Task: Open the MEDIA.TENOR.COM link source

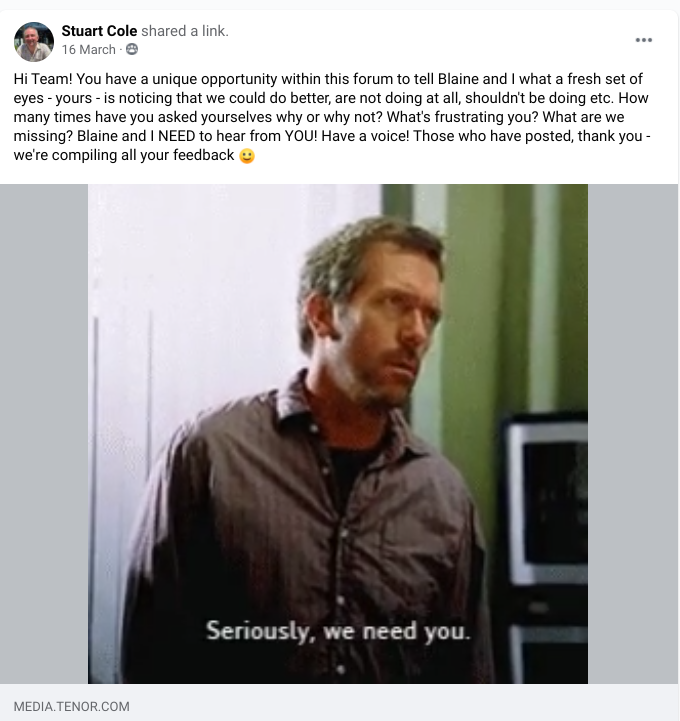Action: 71,706
